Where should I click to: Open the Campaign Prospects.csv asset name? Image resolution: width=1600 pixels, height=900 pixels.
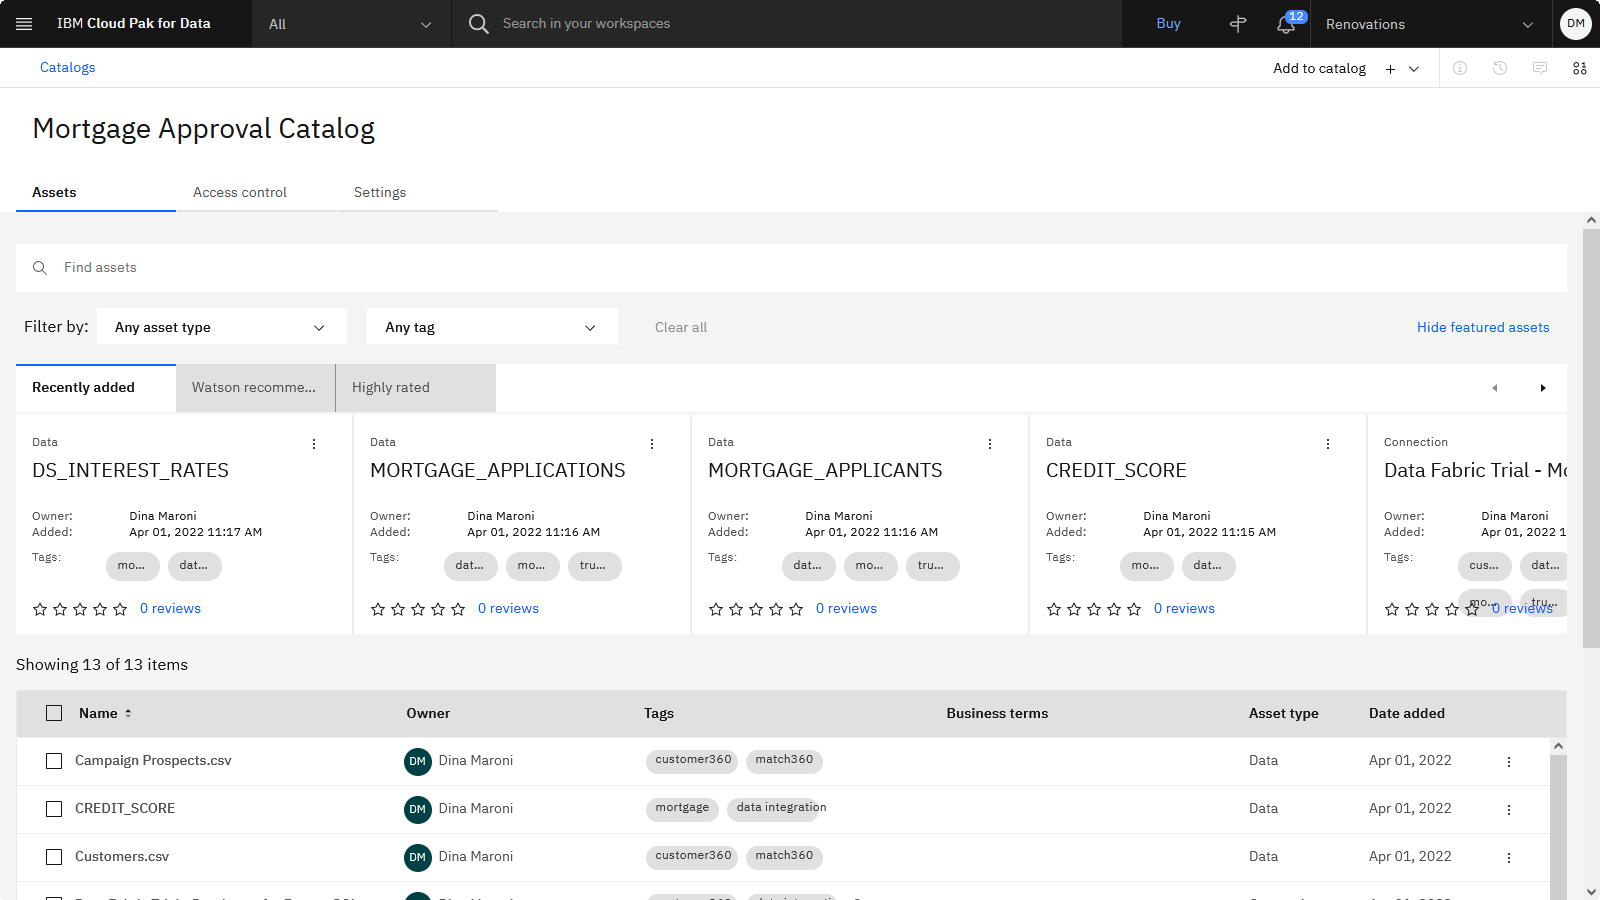[x=153, y=760]
